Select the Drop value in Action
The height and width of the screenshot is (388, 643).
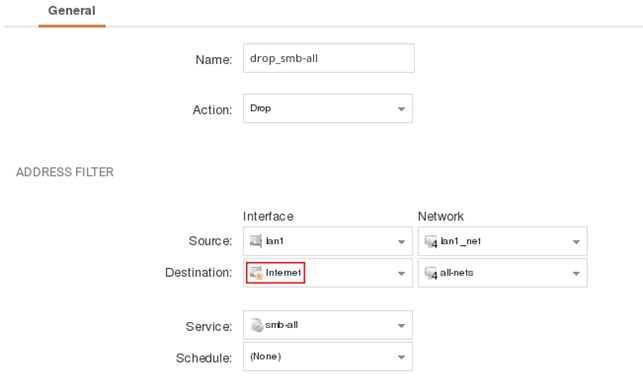point(261,108)
